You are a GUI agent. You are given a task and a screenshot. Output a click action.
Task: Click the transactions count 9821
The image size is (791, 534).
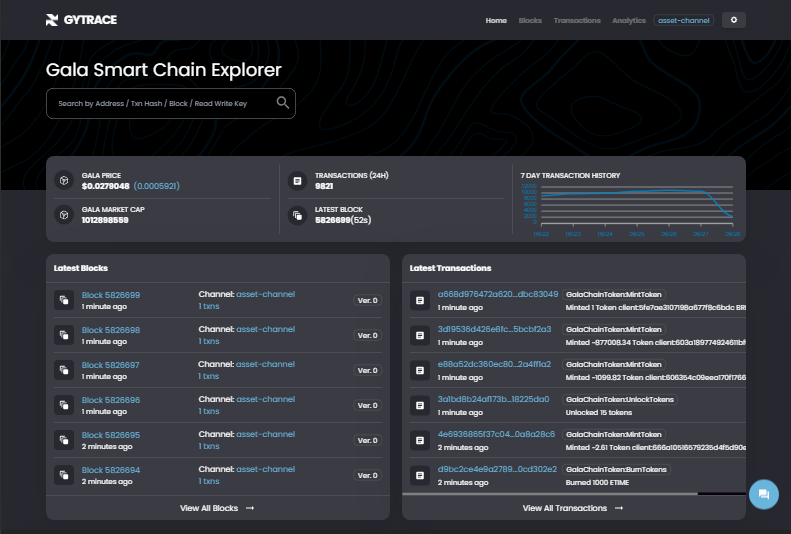(x=324, y=186)
